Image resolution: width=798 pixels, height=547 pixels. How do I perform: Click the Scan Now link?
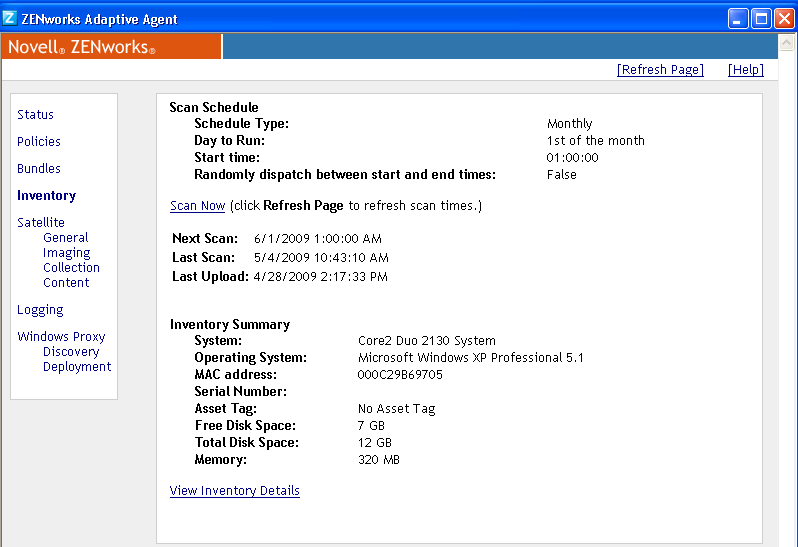coord(197,206)
